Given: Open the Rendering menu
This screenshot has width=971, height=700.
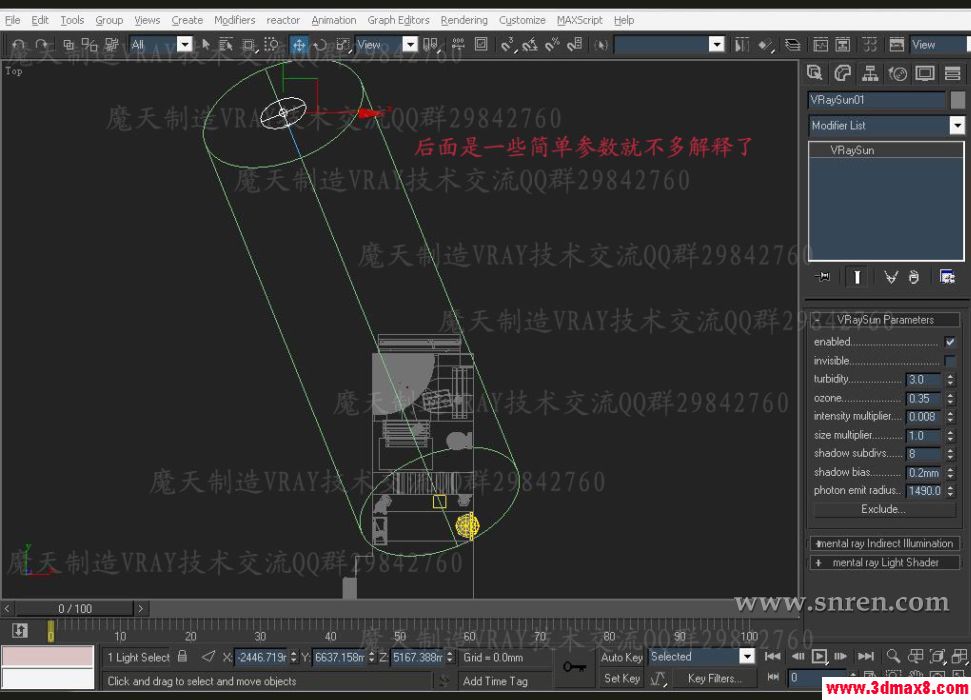Looking at the screenshot, I should pyautogui.click(x=464, y=19).
